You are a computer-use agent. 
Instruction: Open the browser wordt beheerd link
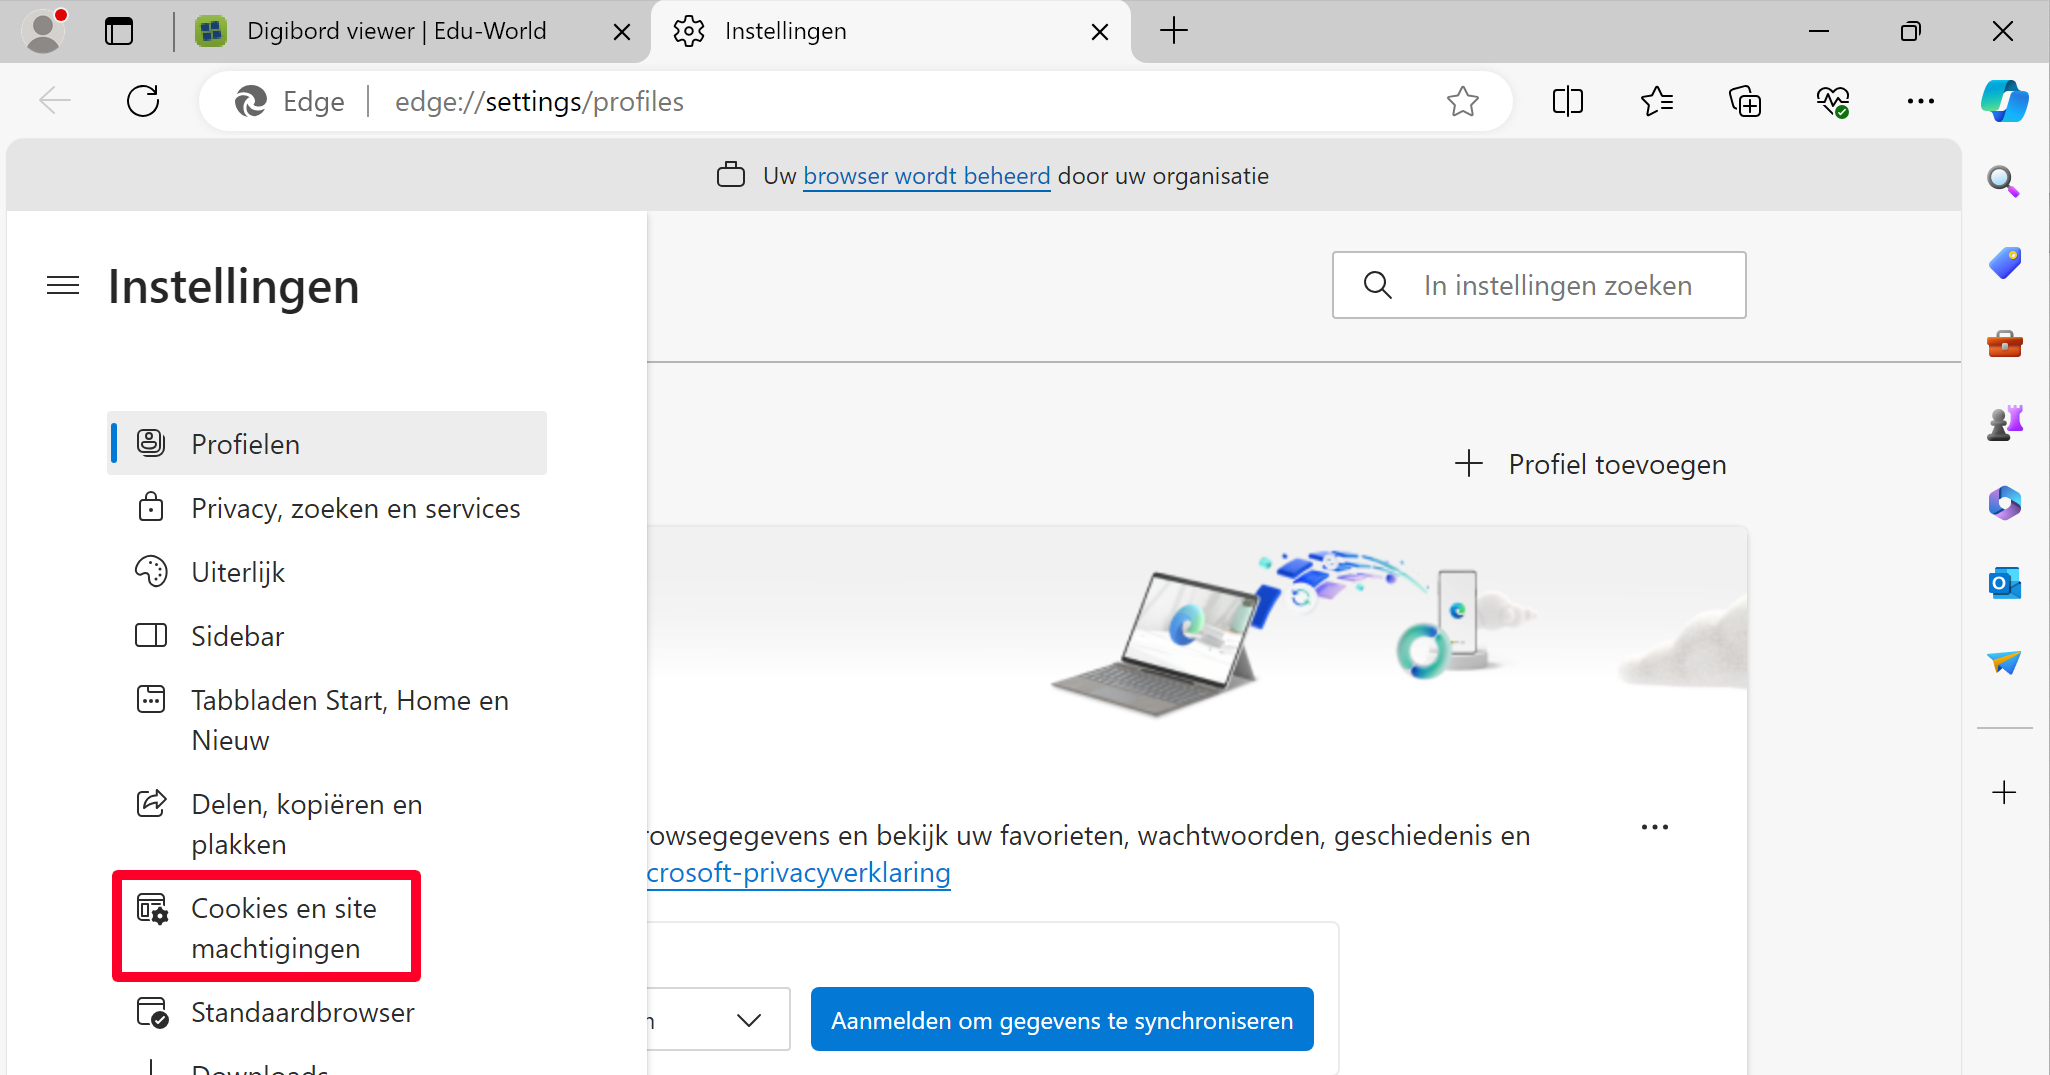[x=926, y=176]
